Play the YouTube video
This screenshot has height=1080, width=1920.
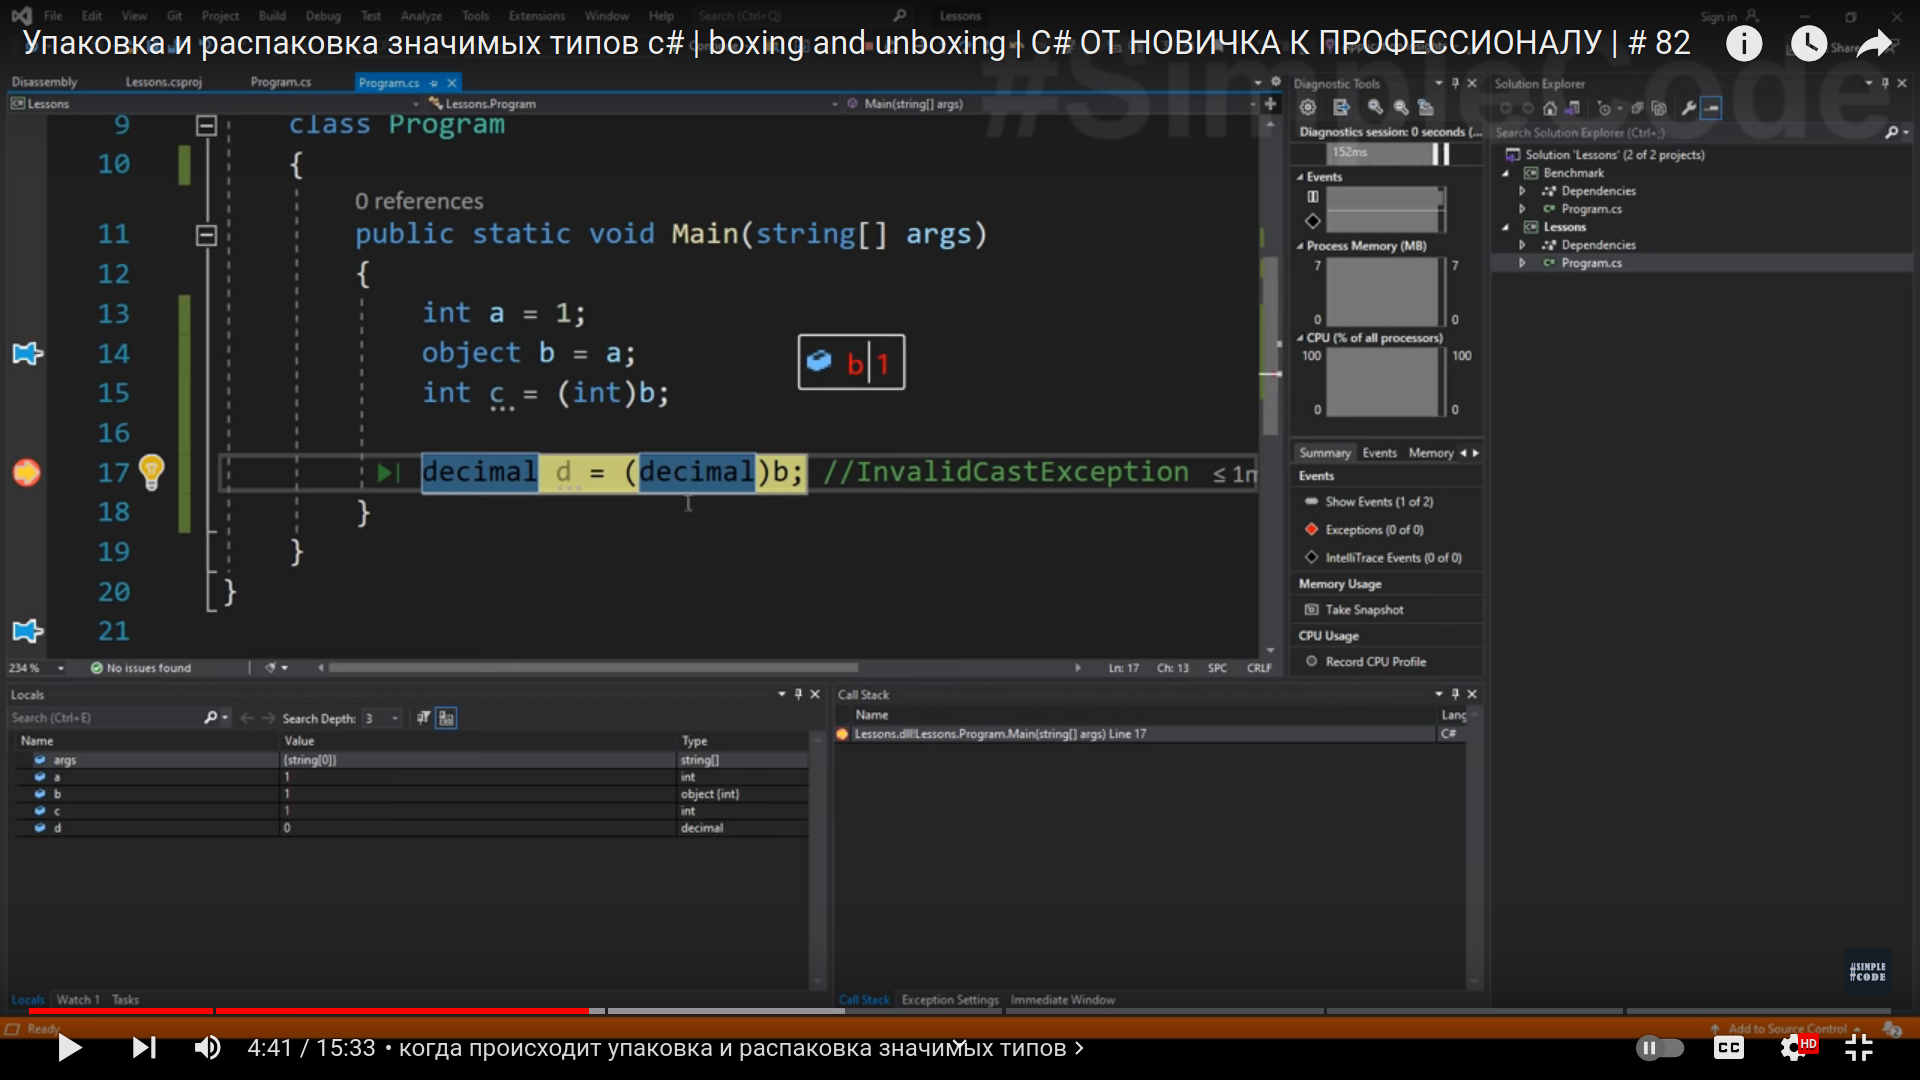click(69, 1048)
